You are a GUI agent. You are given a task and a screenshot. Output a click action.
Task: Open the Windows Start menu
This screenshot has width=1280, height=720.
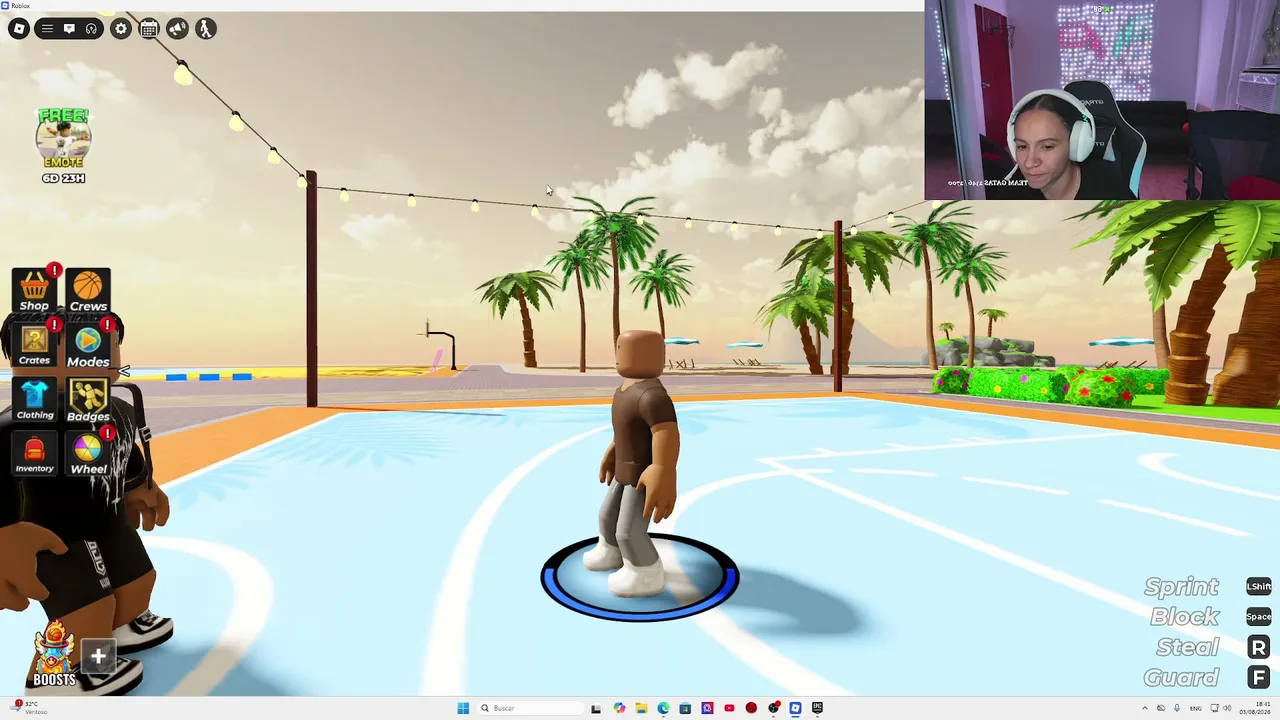[463, 708]
